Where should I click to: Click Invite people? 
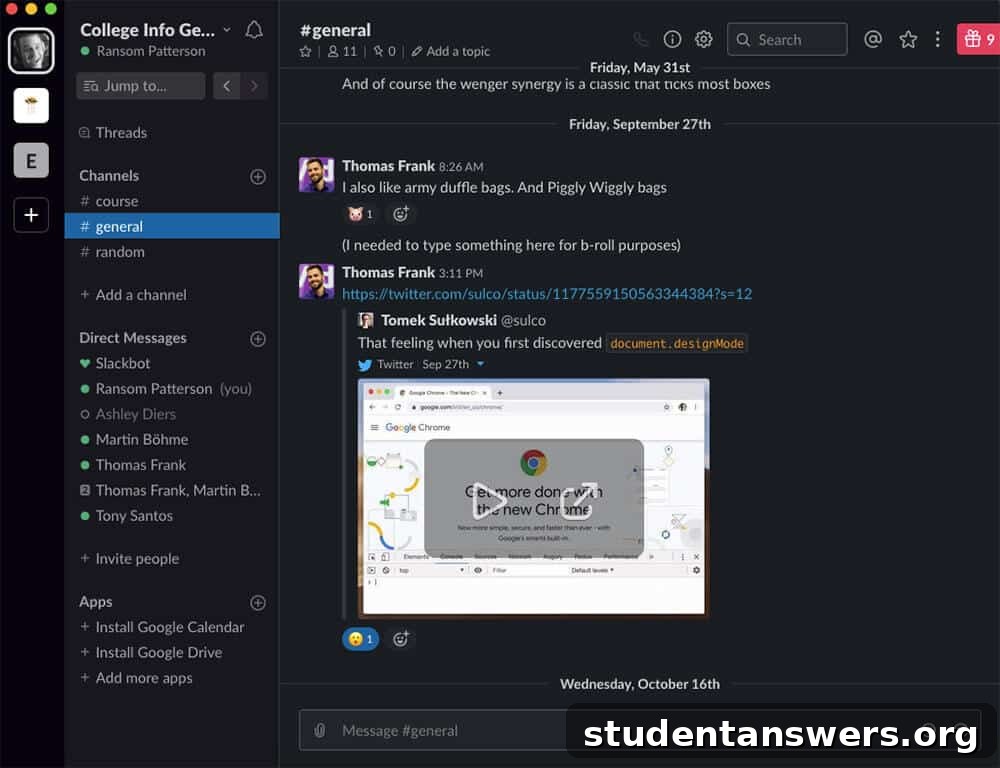click(129, 559)
